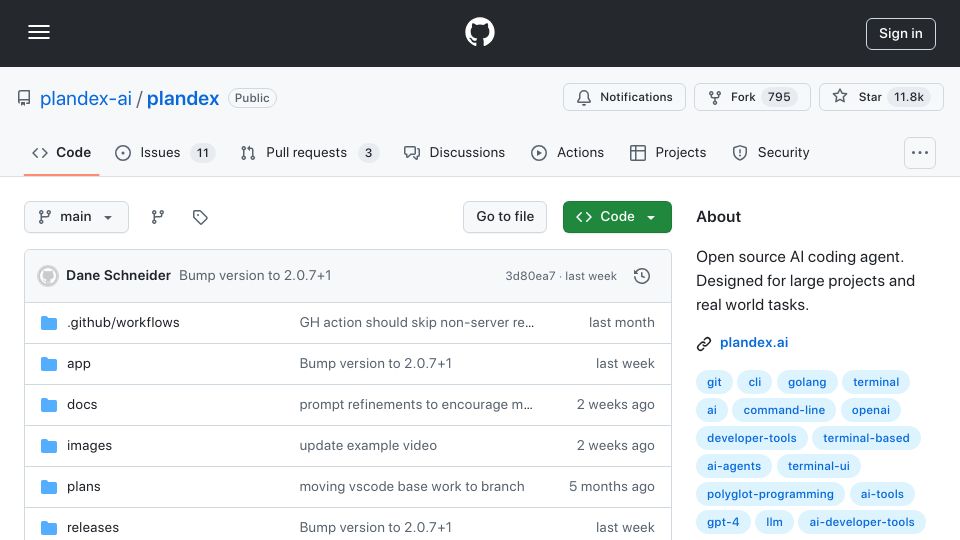Open commit hash 3d80ea7

(530, 276)
